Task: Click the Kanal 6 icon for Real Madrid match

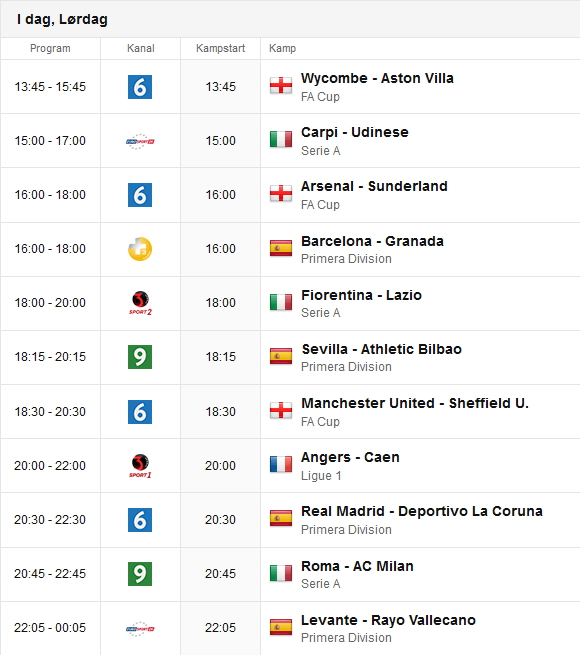Action: (x=140, y=520)
